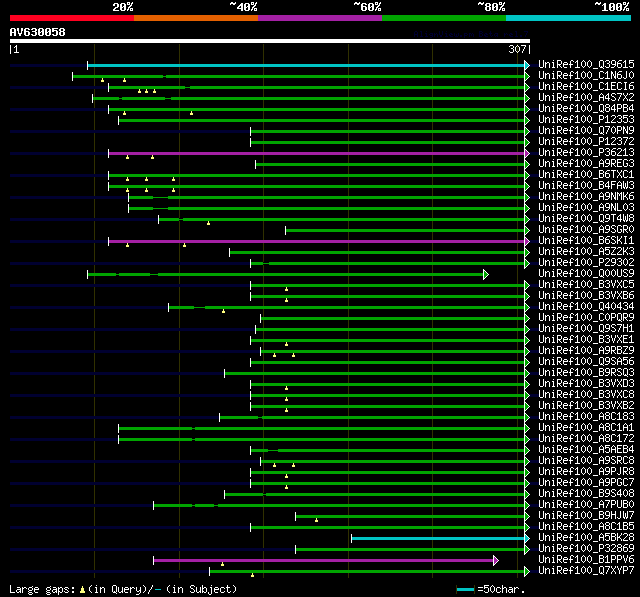
Task: Click the UniRef100_A8C1B5 label
Action: [586, 527]
